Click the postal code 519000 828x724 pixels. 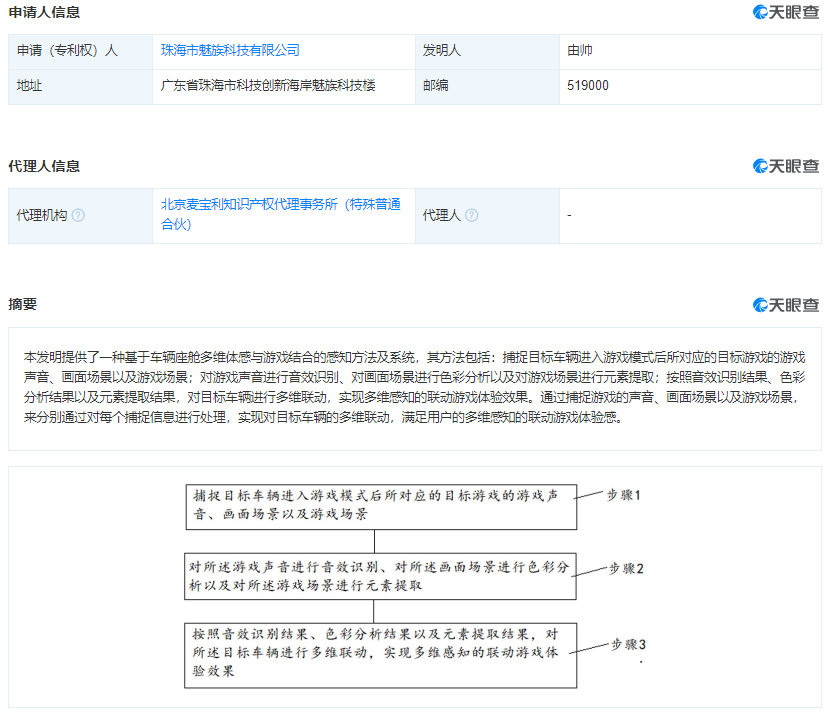pos(587,86)
